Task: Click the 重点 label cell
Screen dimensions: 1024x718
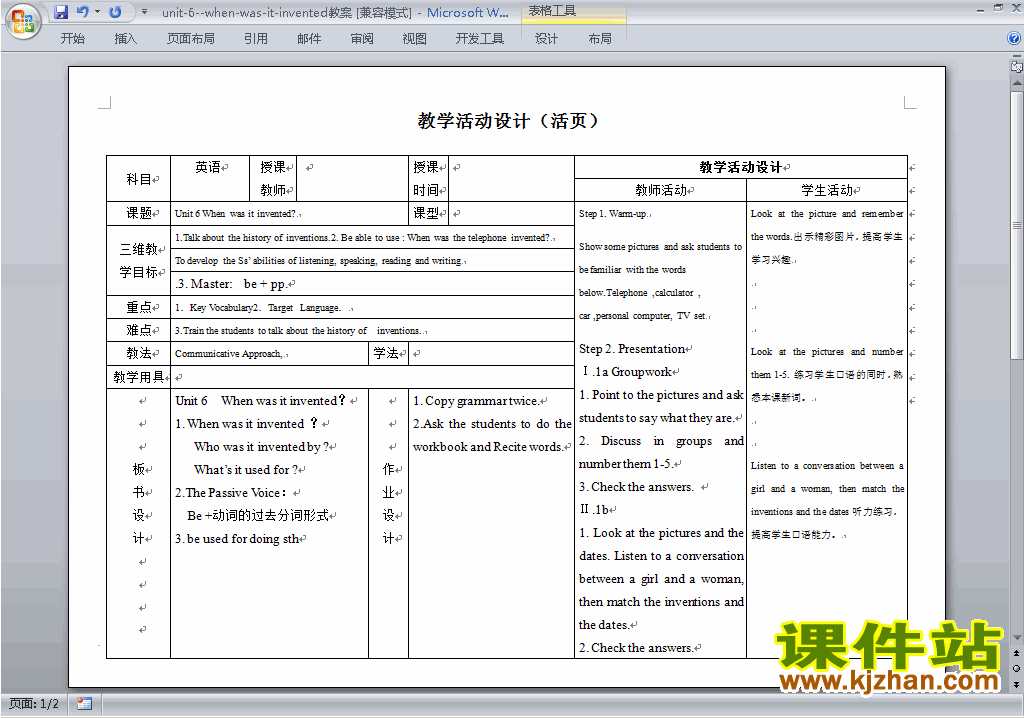Action: pos(138,307)
